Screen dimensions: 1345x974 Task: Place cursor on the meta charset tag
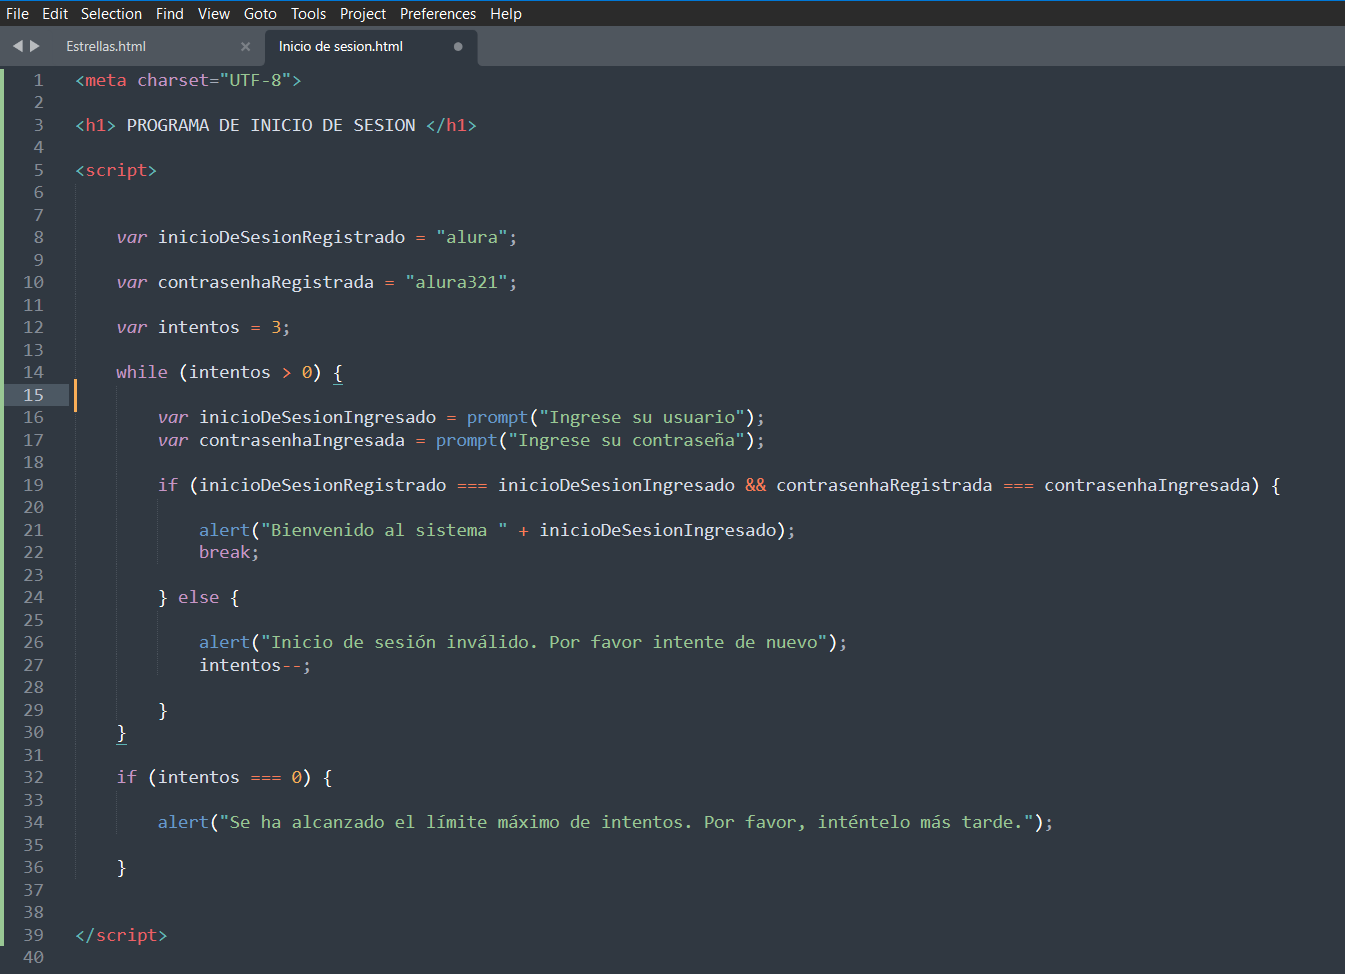pyautogui.click(x=188, y=80)
